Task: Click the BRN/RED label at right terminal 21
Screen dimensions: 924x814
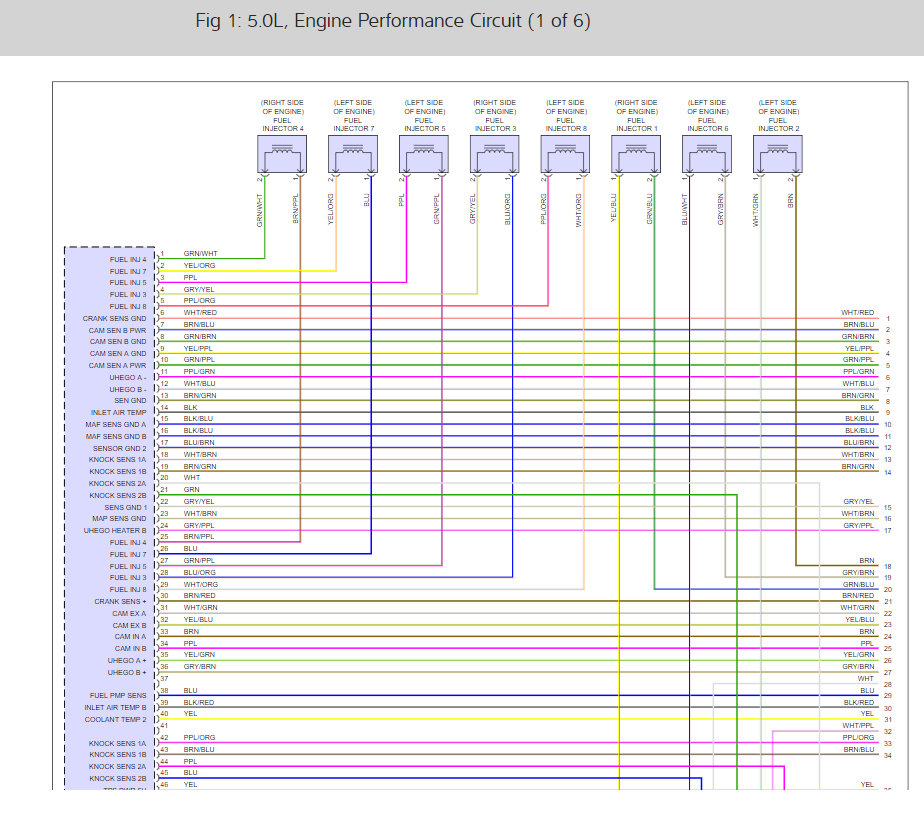Action: (858, 595)
